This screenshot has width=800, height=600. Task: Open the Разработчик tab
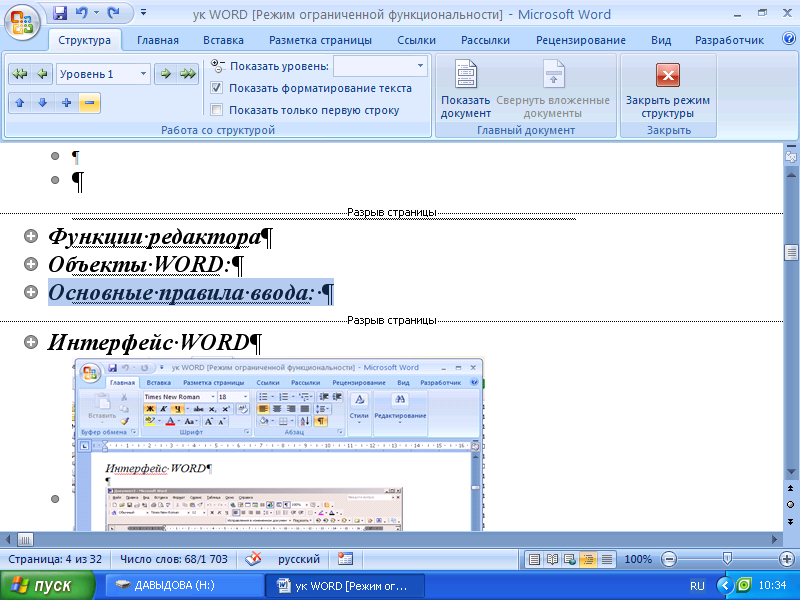click(x=729, y=40)
